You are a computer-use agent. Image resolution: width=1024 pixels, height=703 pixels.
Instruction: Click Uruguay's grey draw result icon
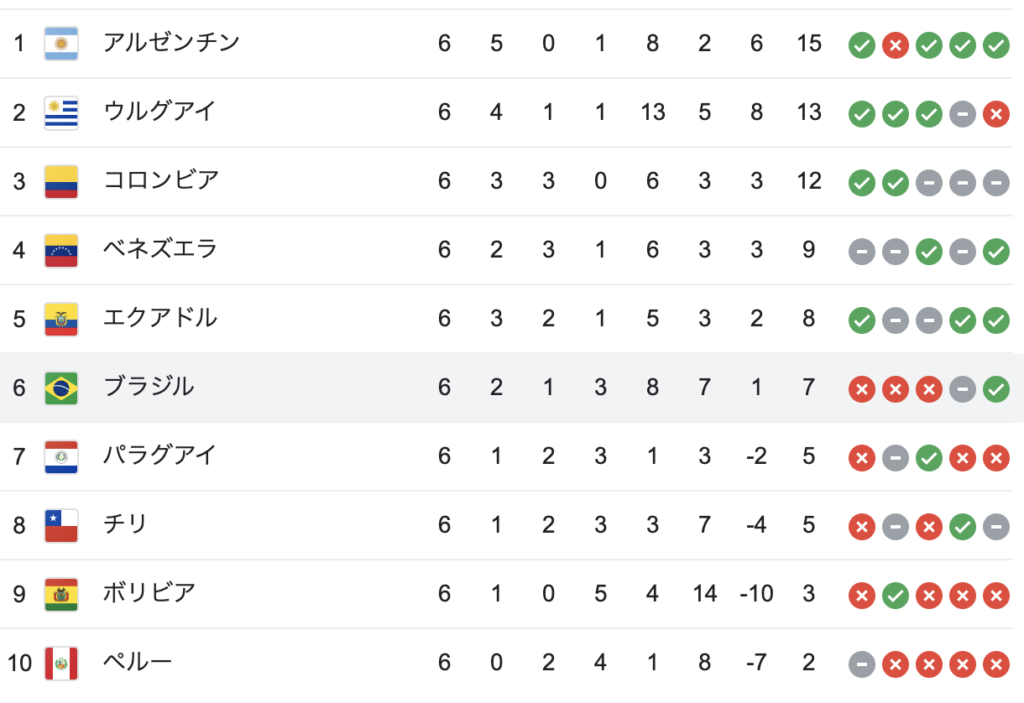[963, 114]
